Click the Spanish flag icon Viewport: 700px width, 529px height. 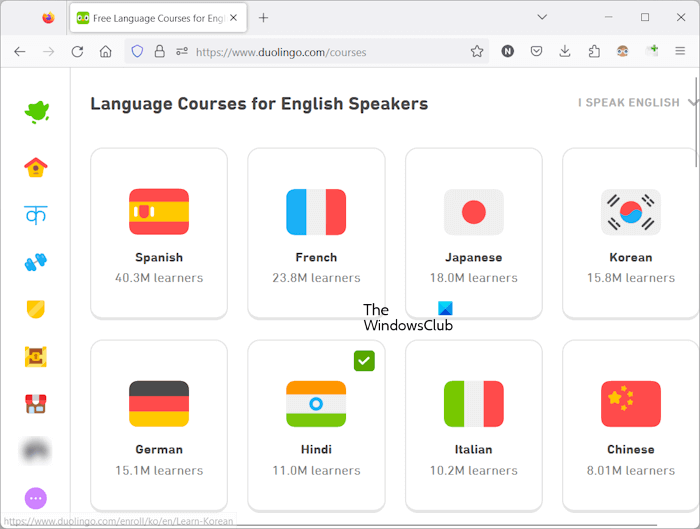(159, 212)
